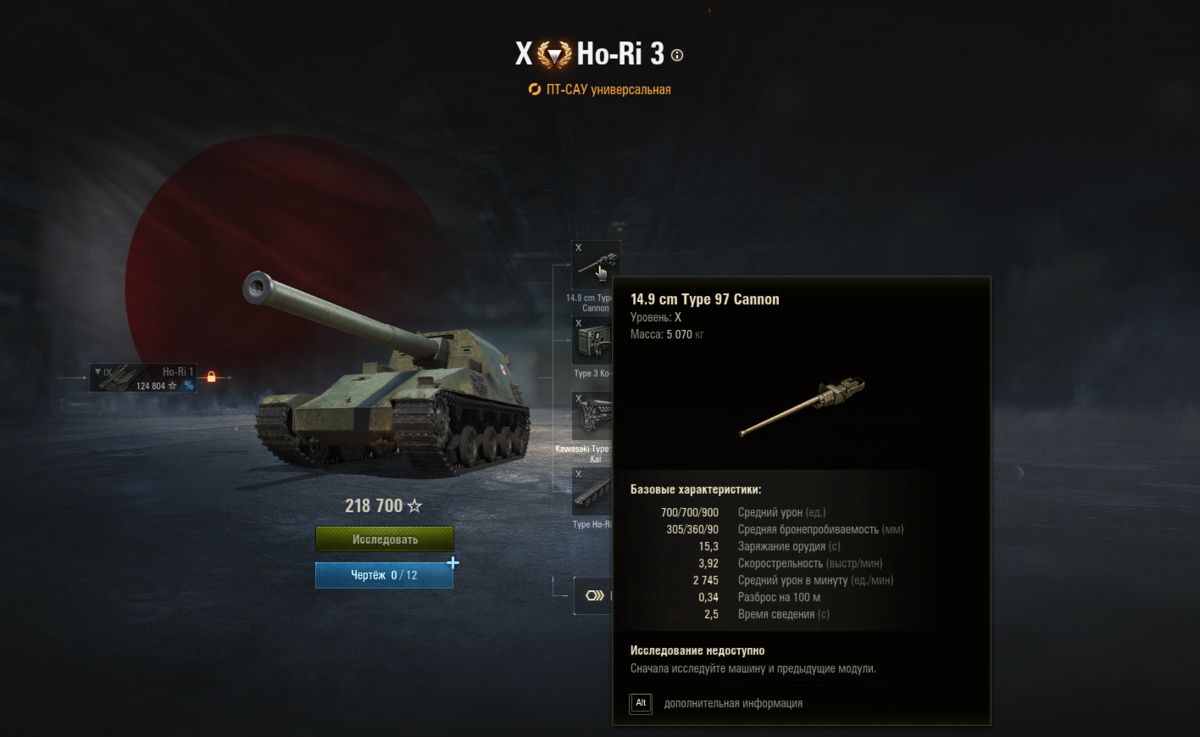Click the cannon preview image in the tooltip
1200x737 pixels.
click(x=802, y=407)
